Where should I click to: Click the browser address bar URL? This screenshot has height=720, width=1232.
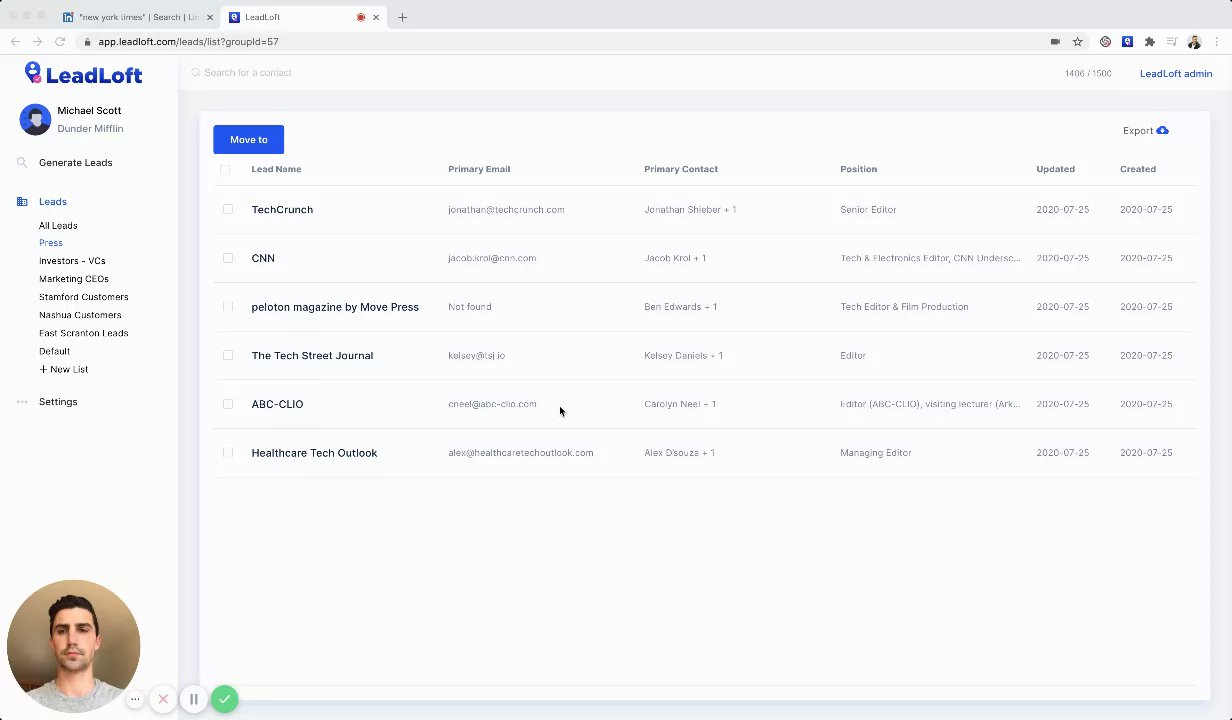point(188,42)
